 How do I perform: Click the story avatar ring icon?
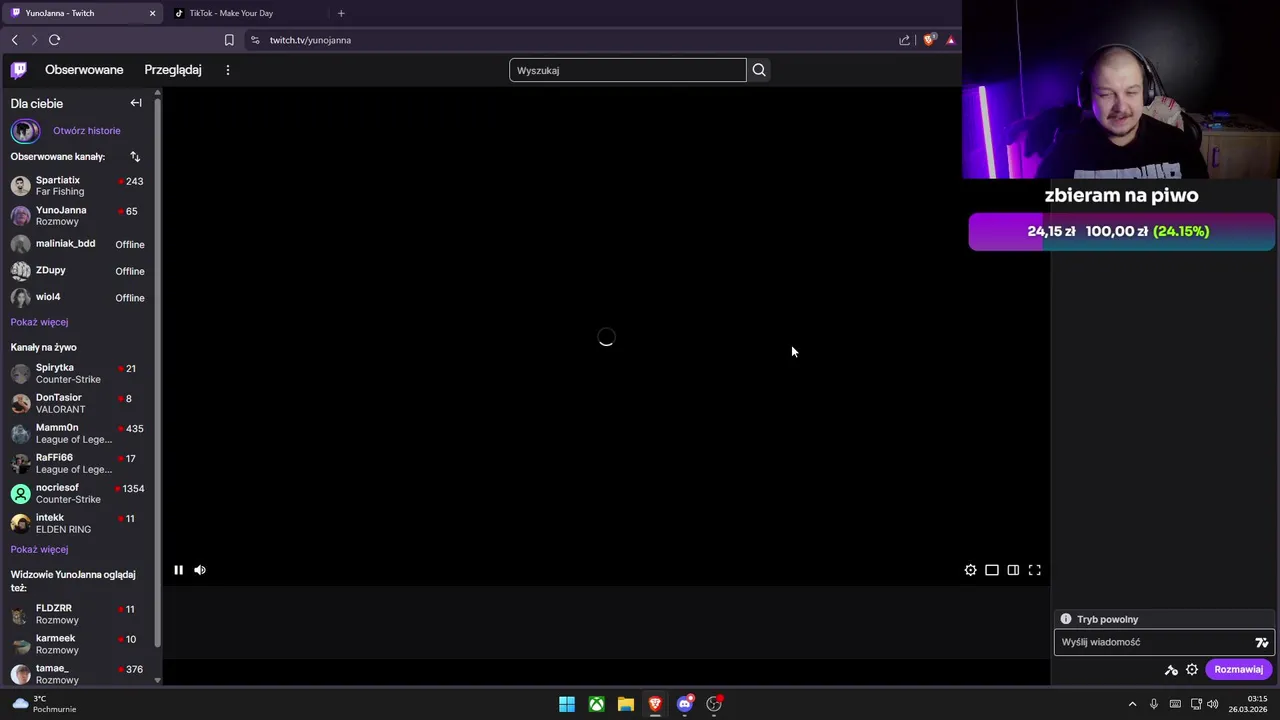(25, 131)
